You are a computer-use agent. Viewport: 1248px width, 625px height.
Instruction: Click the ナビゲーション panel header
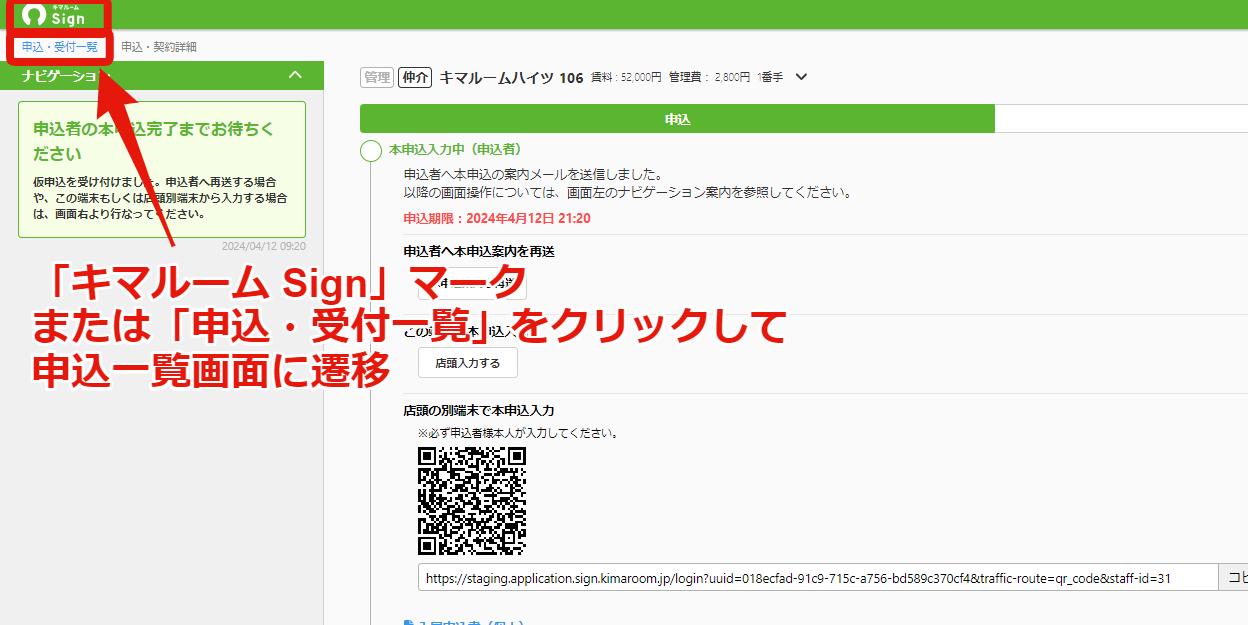[162, 75]
